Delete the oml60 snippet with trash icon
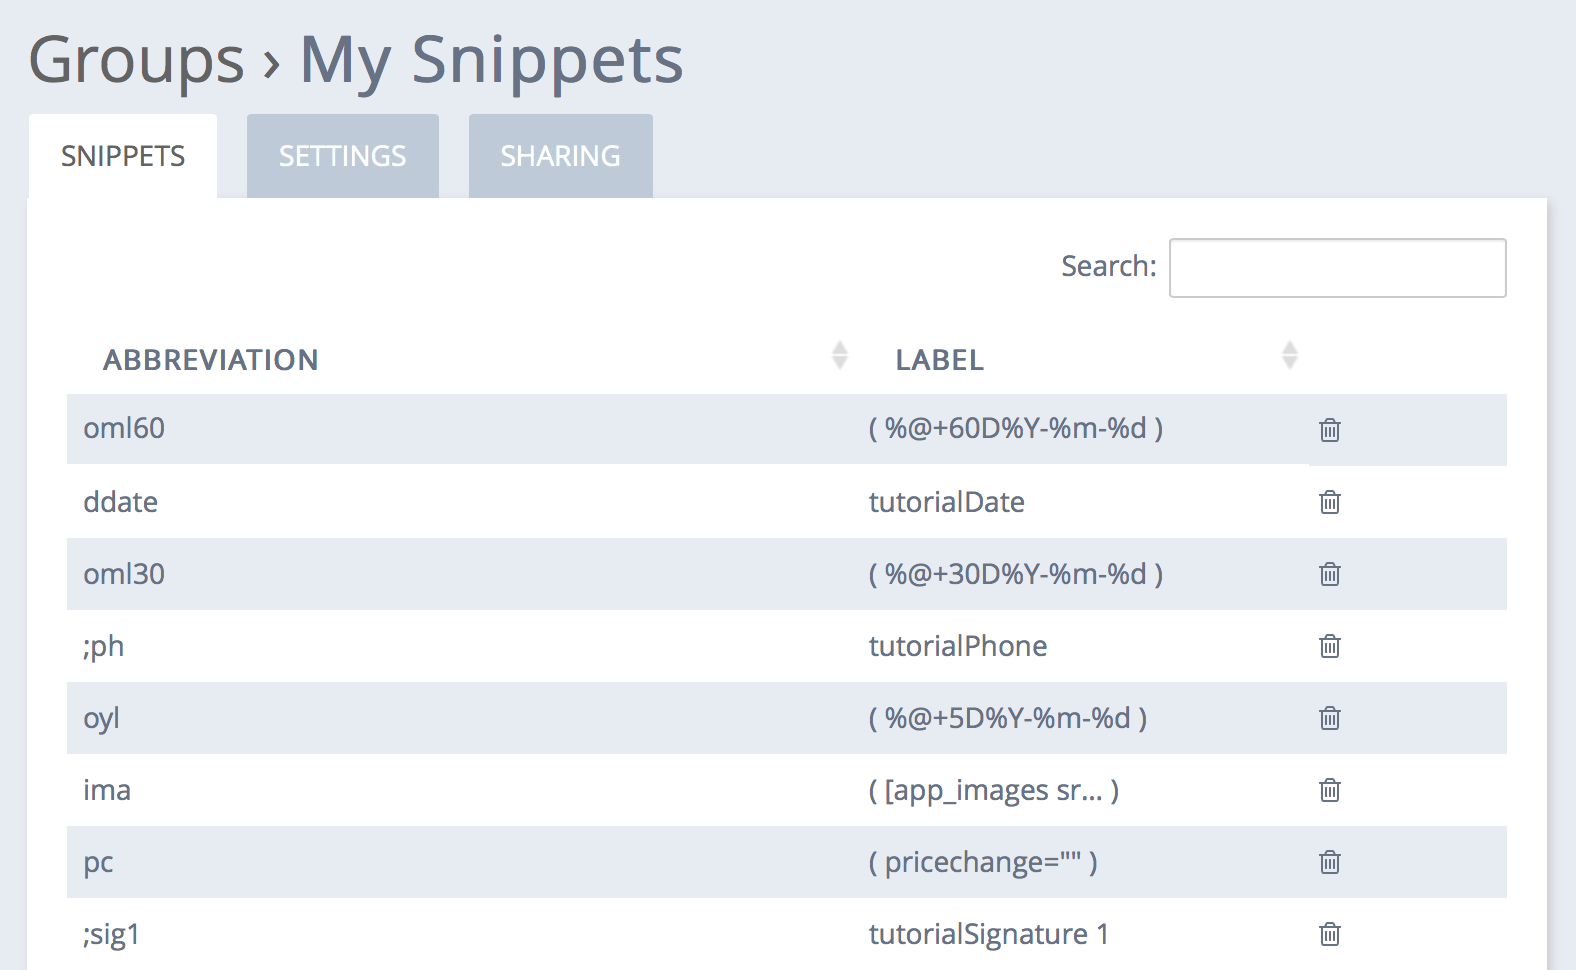The image size is (1576, 970). 1329,430
